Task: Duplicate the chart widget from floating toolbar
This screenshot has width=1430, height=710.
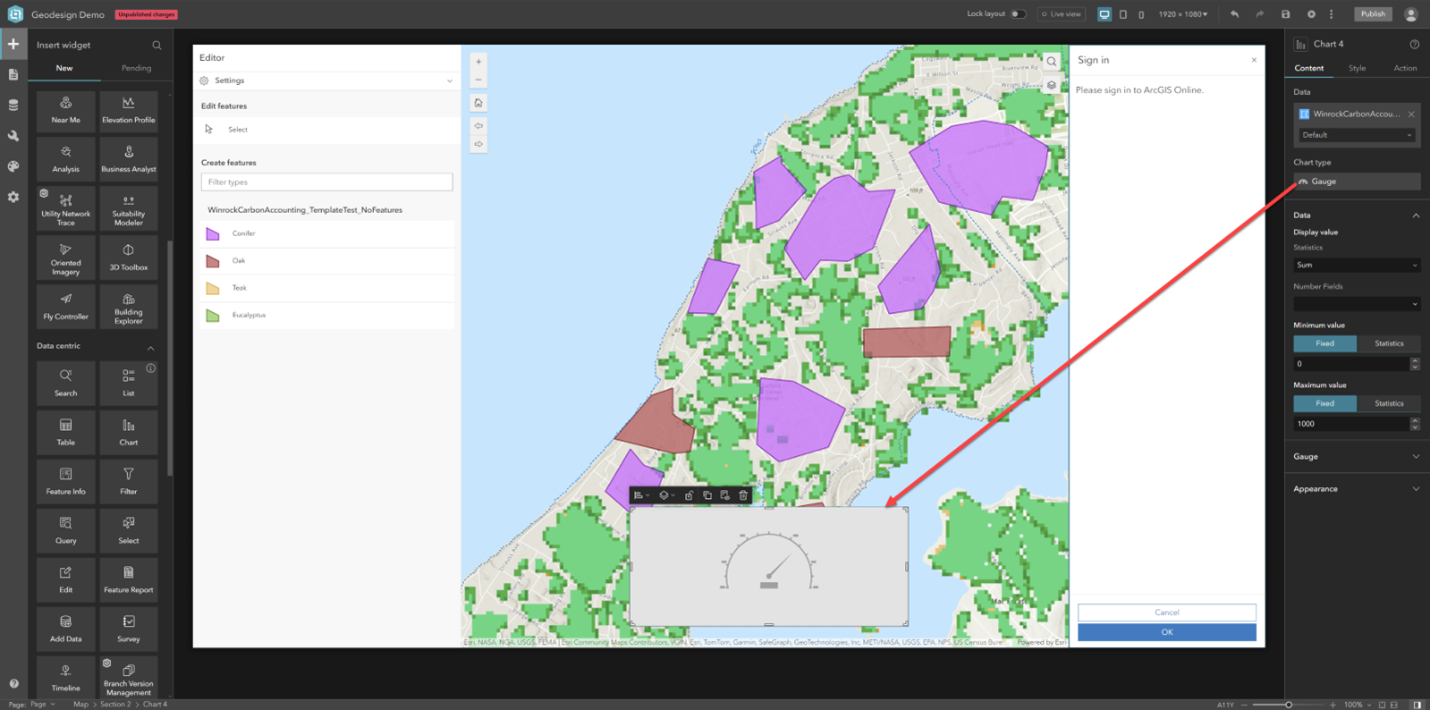Action: point(707,495)
